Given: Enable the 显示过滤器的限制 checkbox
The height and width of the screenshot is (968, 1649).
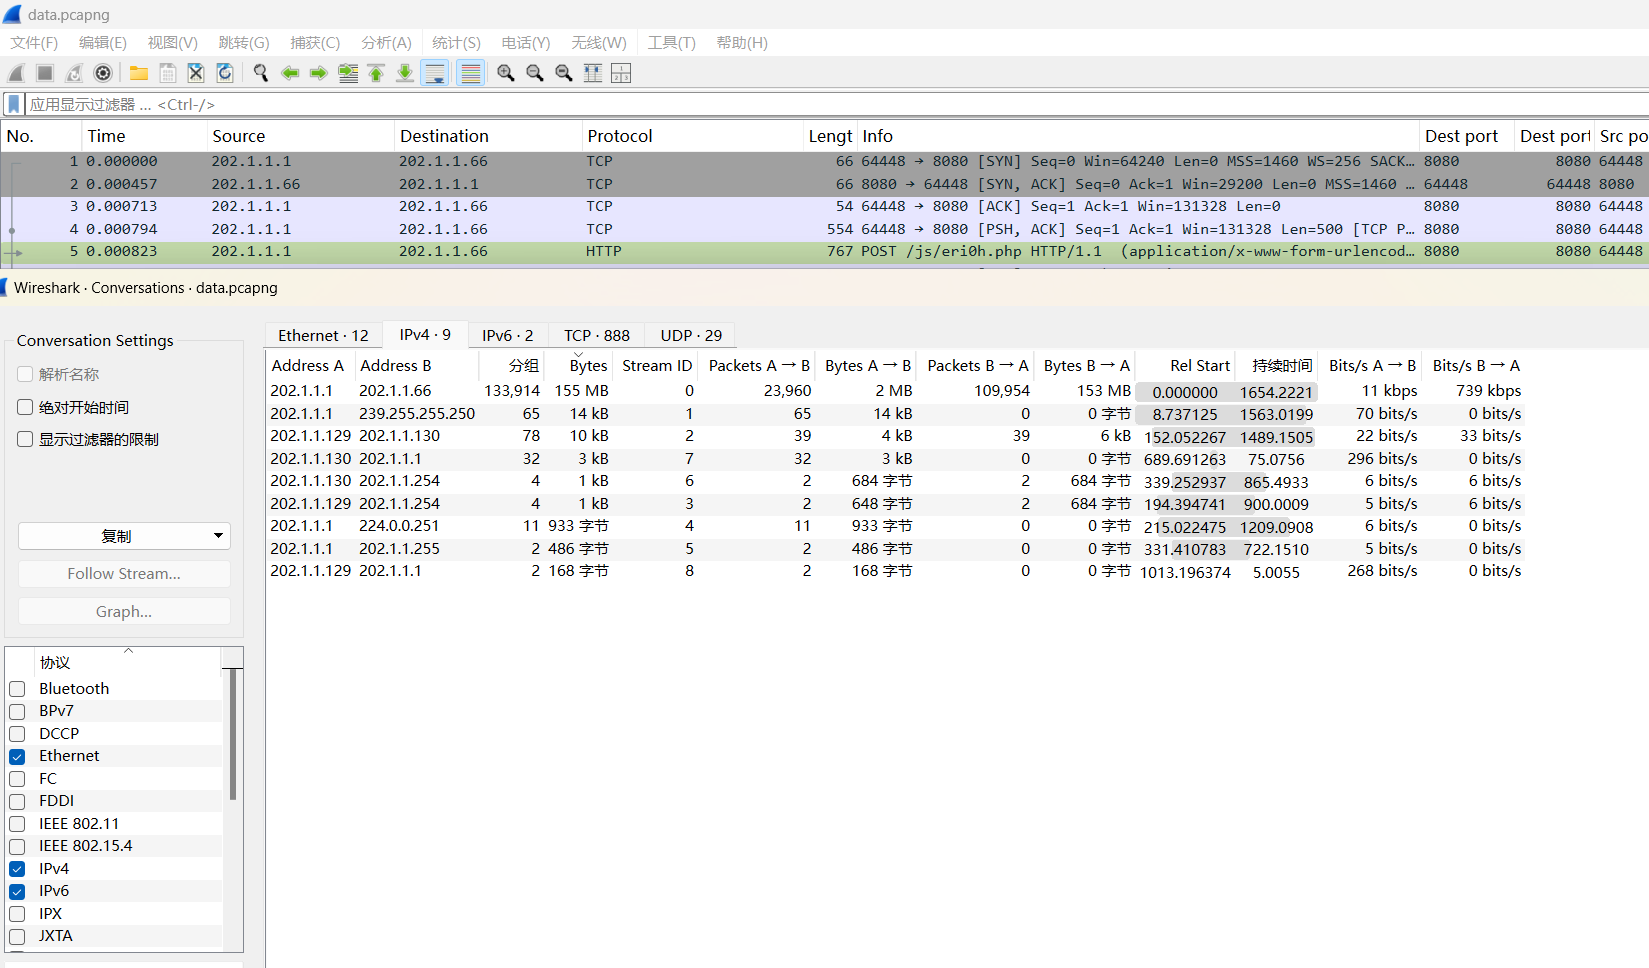Looking at the screenshot, I should pyautogui.click(x=25, y=439).
